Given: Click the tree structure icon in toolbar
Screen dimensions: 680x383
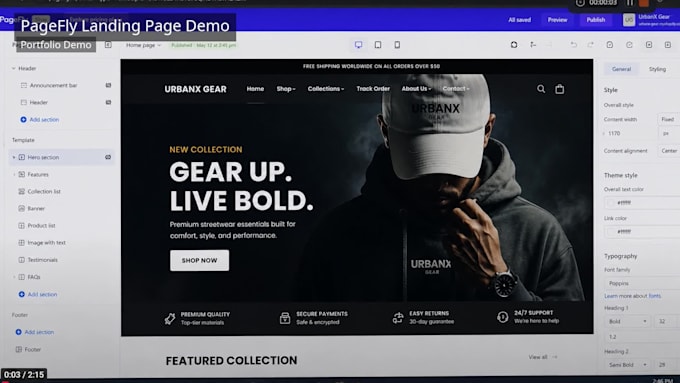Looking at the screenshot, I should [x=533, y=45].
